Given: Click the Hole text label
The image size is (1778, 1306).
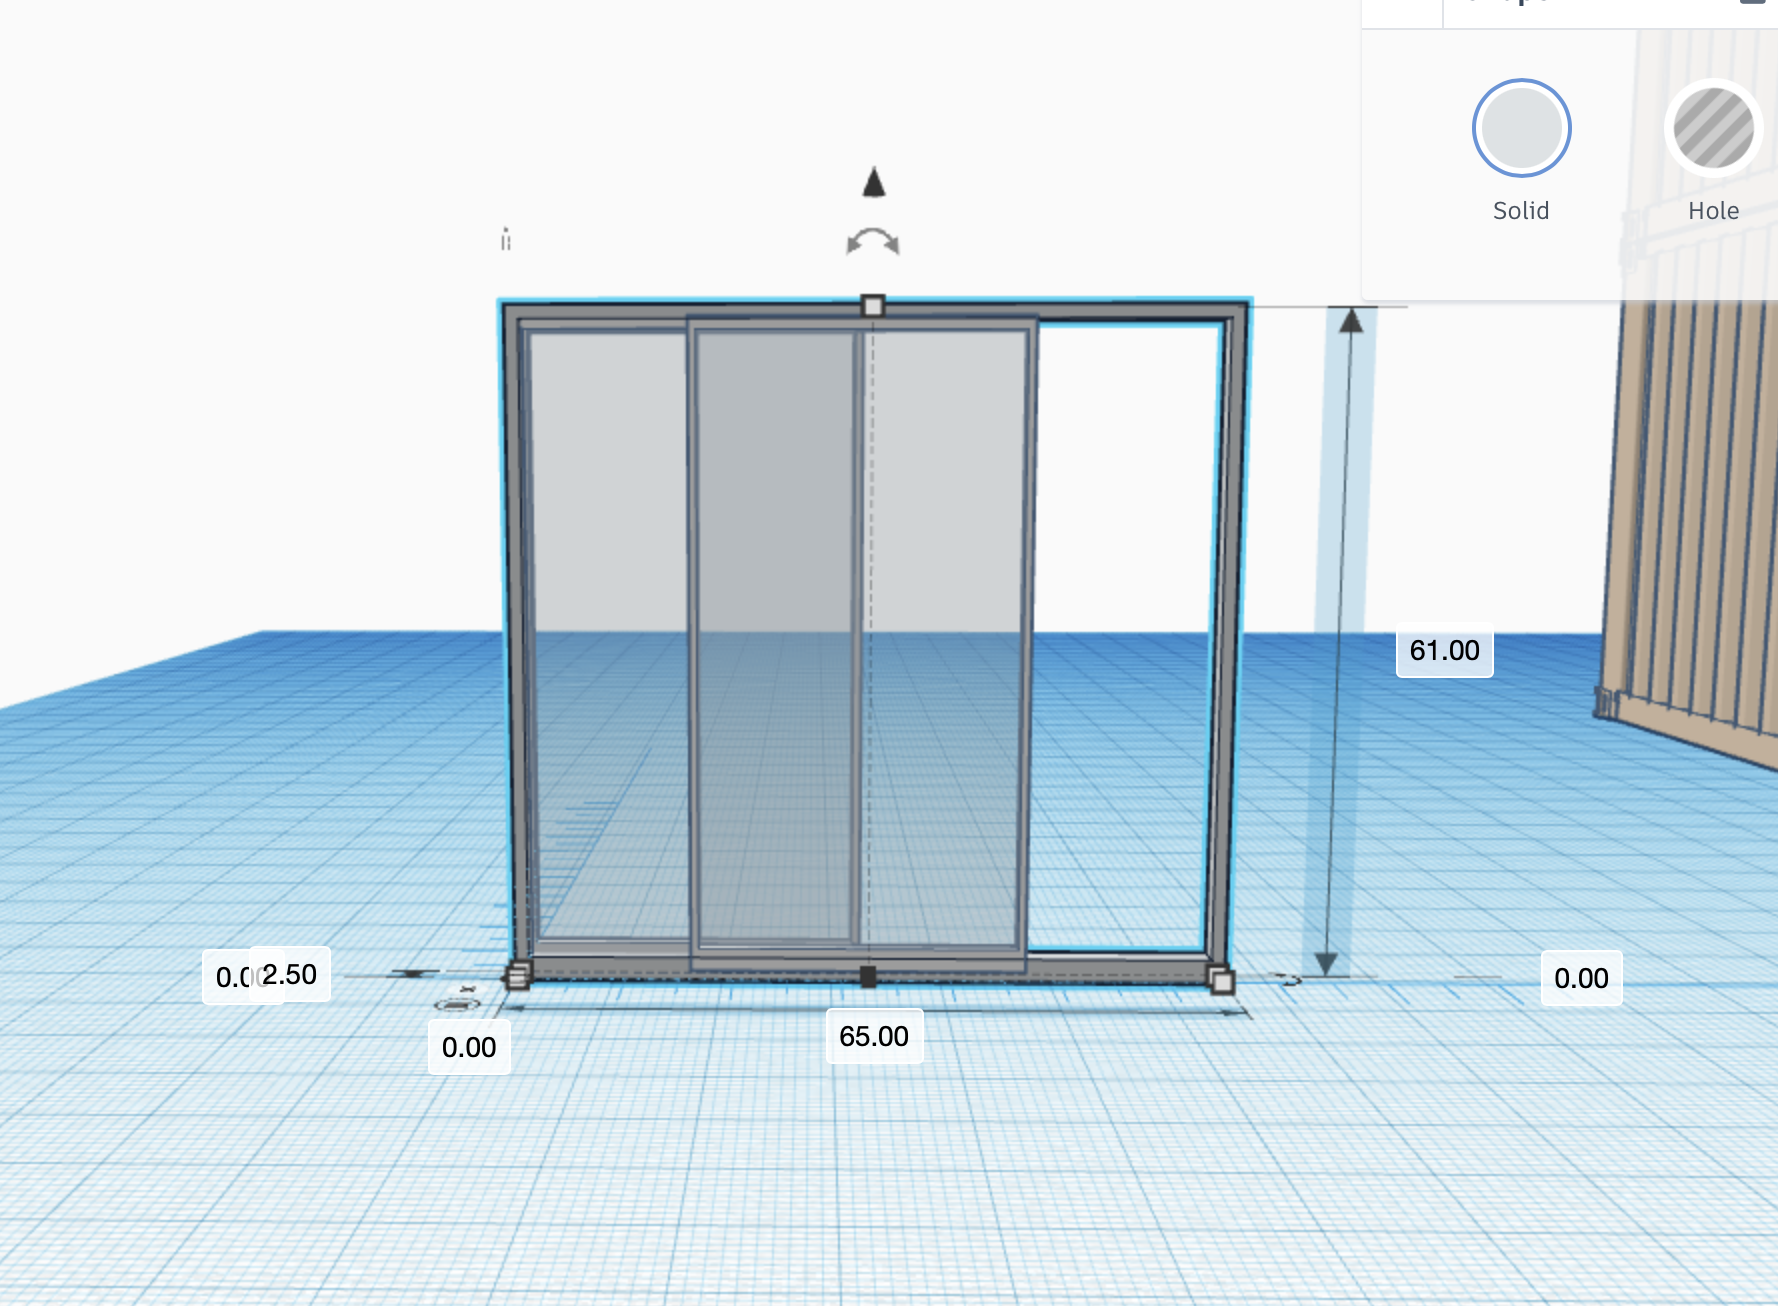Looking at the screenshot, I should (1713, 210).
